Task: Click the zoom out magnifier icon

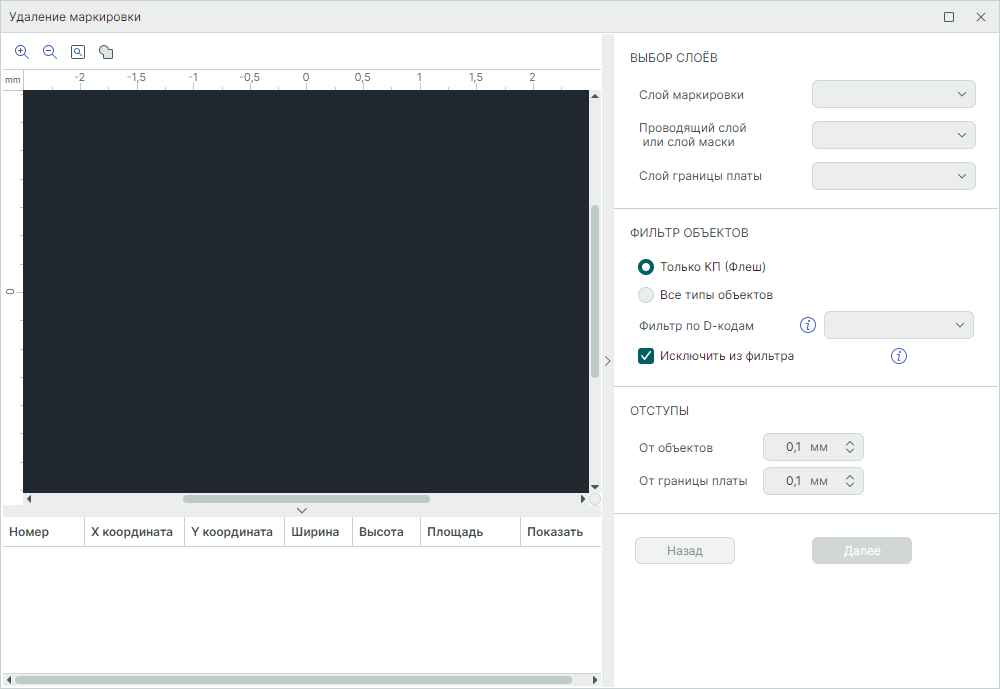Action: [50, 52]
